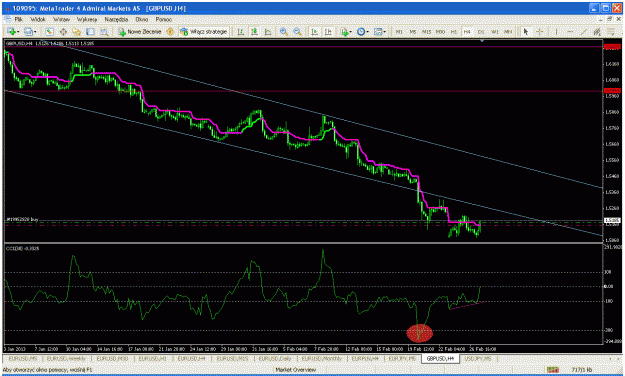
Task: Switch to the EURPLN,H4 chart tab
Action: 365,359
